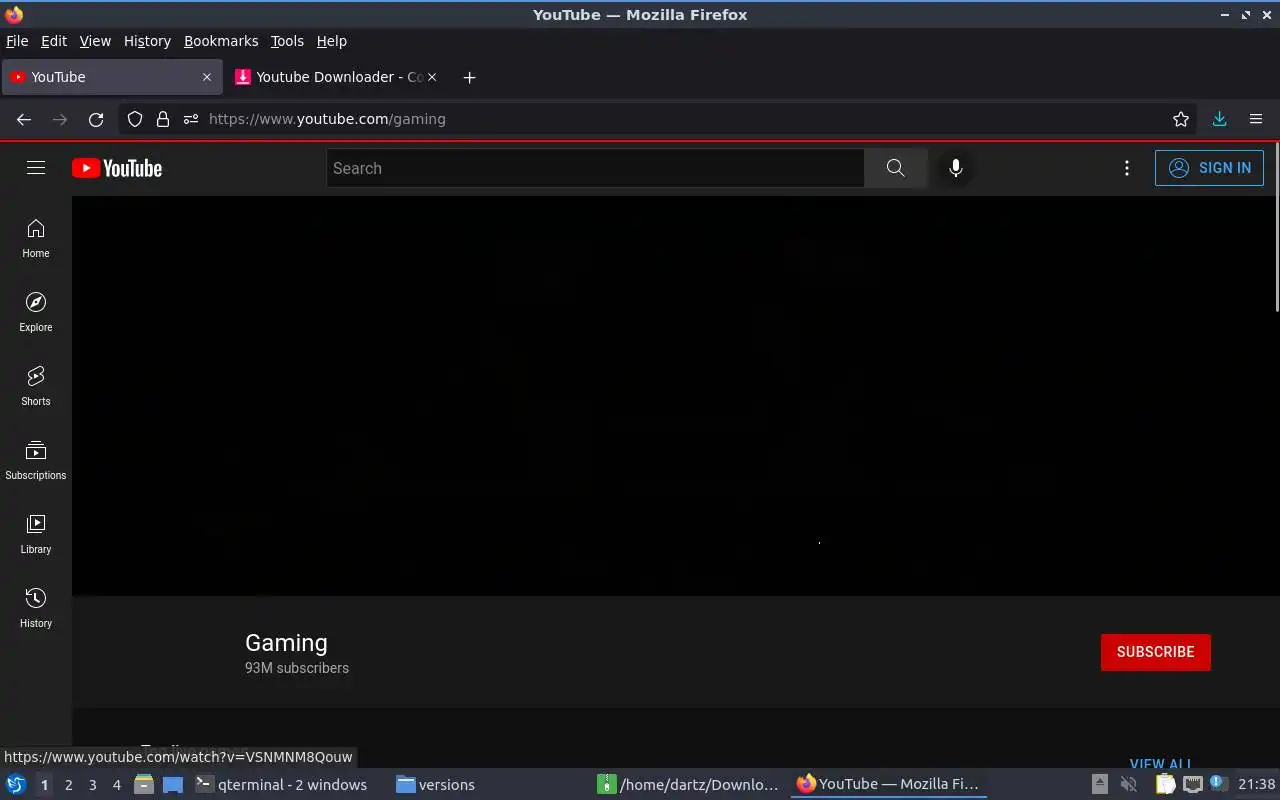Click the VIEW ALL link
Image resolution: width=1280 pixels, height=800 pixels.
pos(1161,763)
